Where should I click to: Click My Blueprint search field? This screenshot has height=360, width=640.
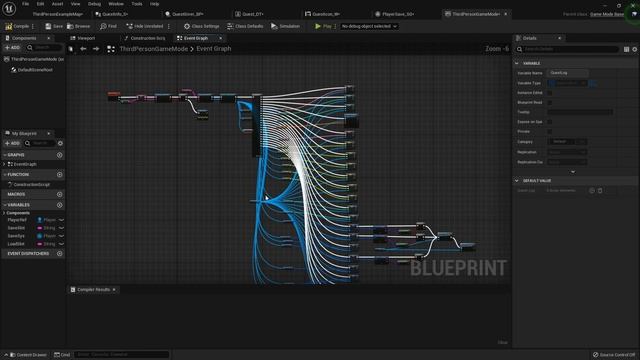point(40,143)
